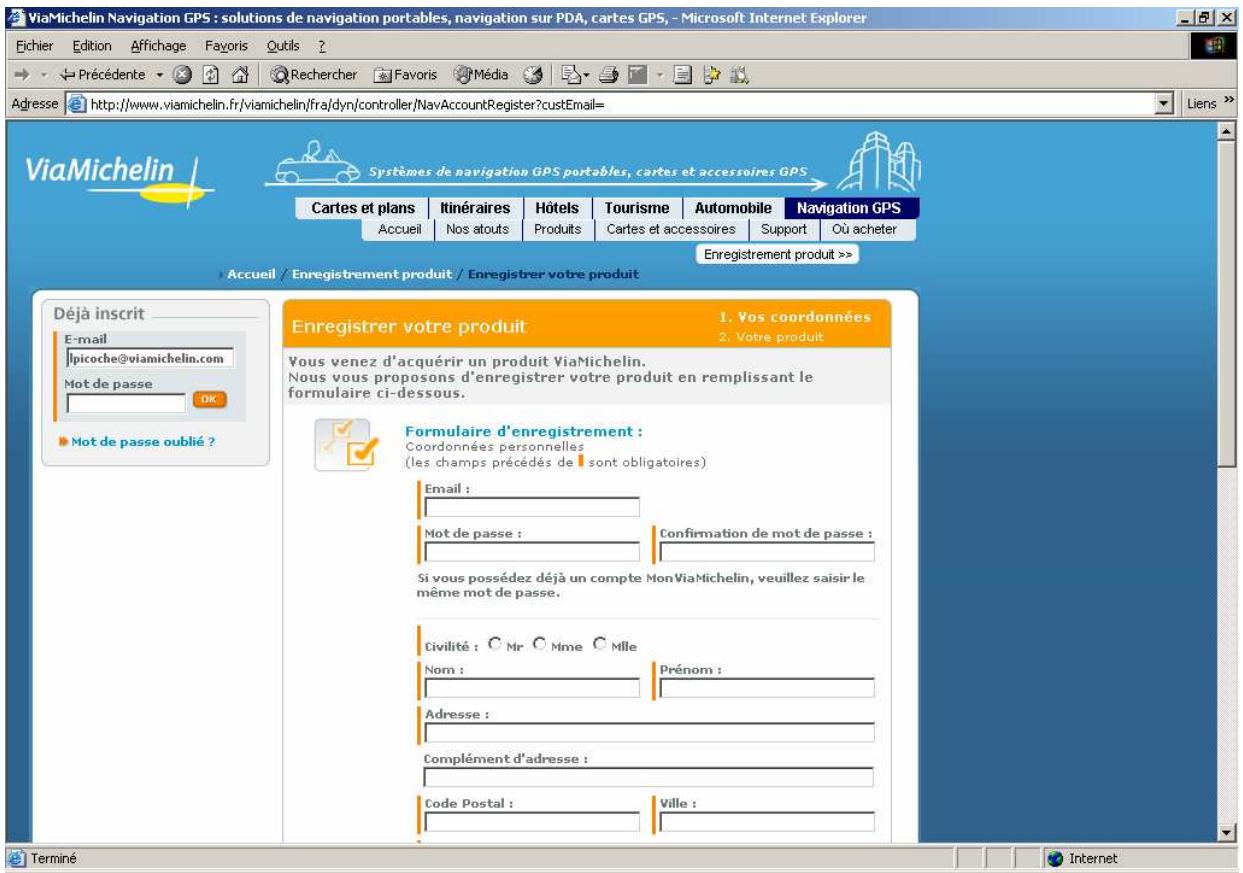Expand the Edit icon dropdown arrow

(x=659, y=75)
